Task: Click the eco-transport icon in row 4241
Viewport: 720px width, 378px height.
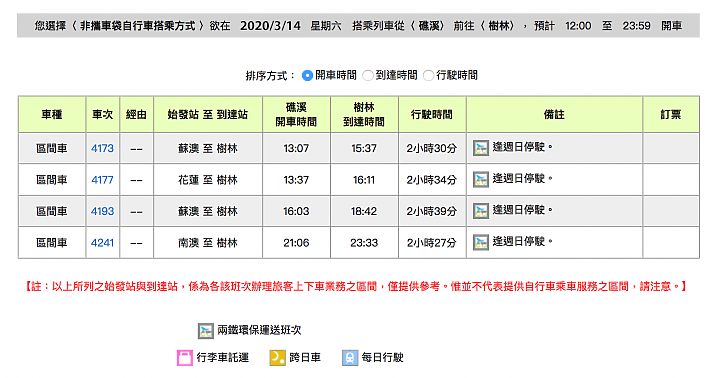Action: 481,242
